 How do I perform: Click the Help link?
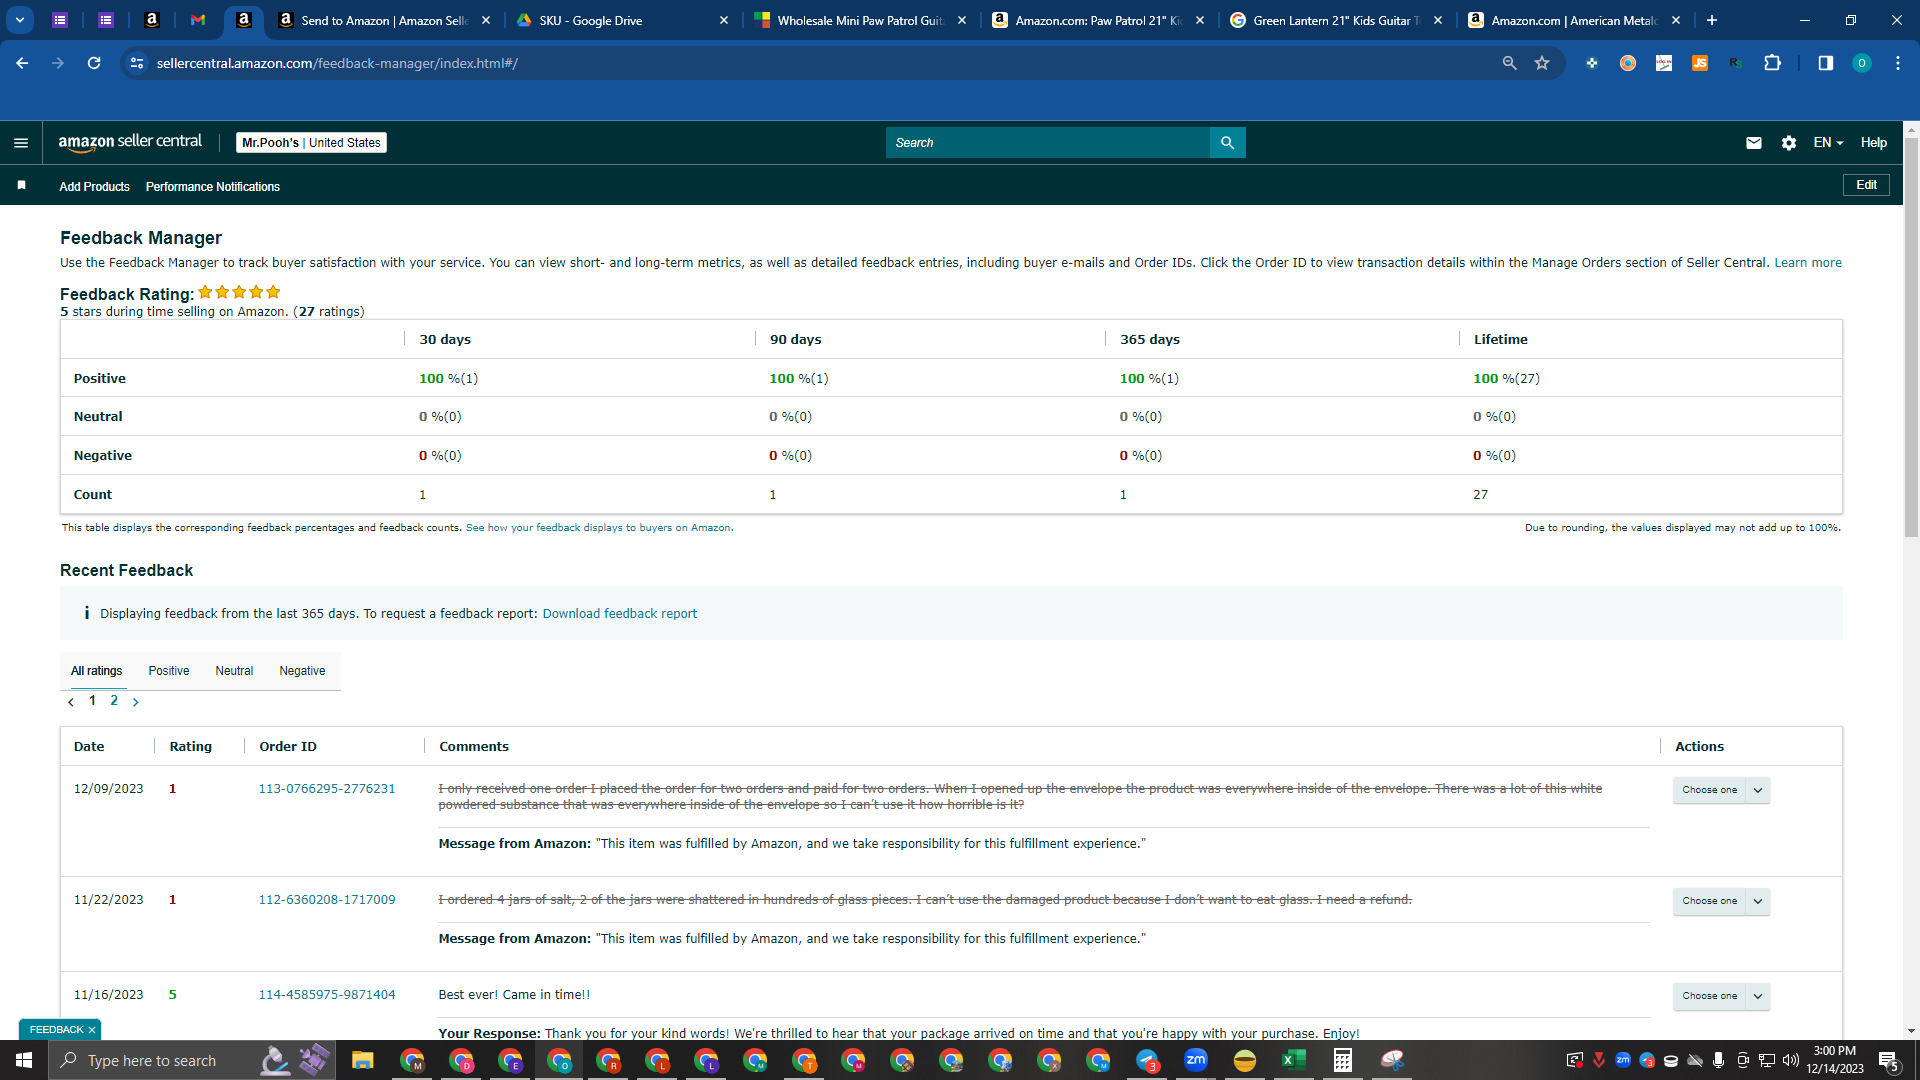(1873, 143)
